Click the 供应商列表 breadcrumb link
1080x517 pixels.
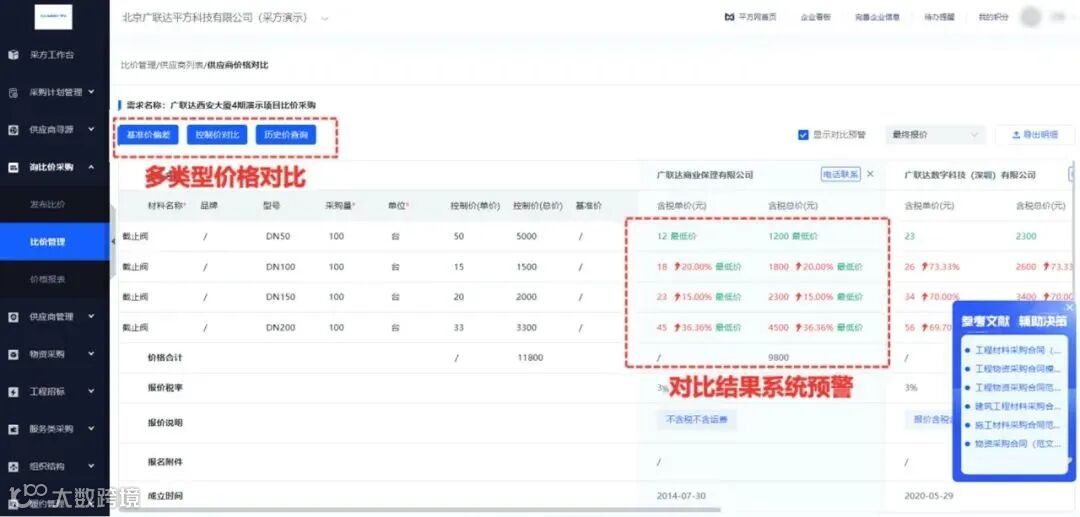(180, 65)
